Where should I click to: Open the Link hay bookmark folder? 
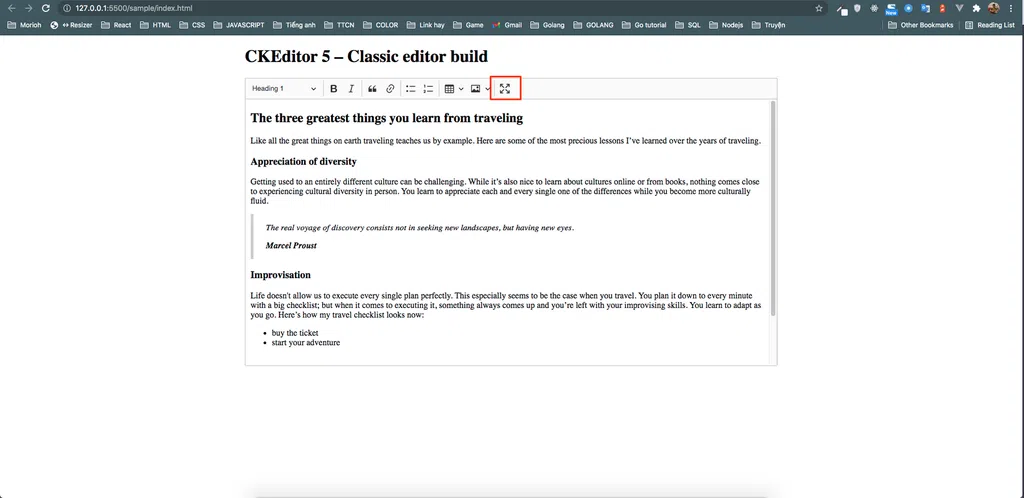click(x=425, y=25)
